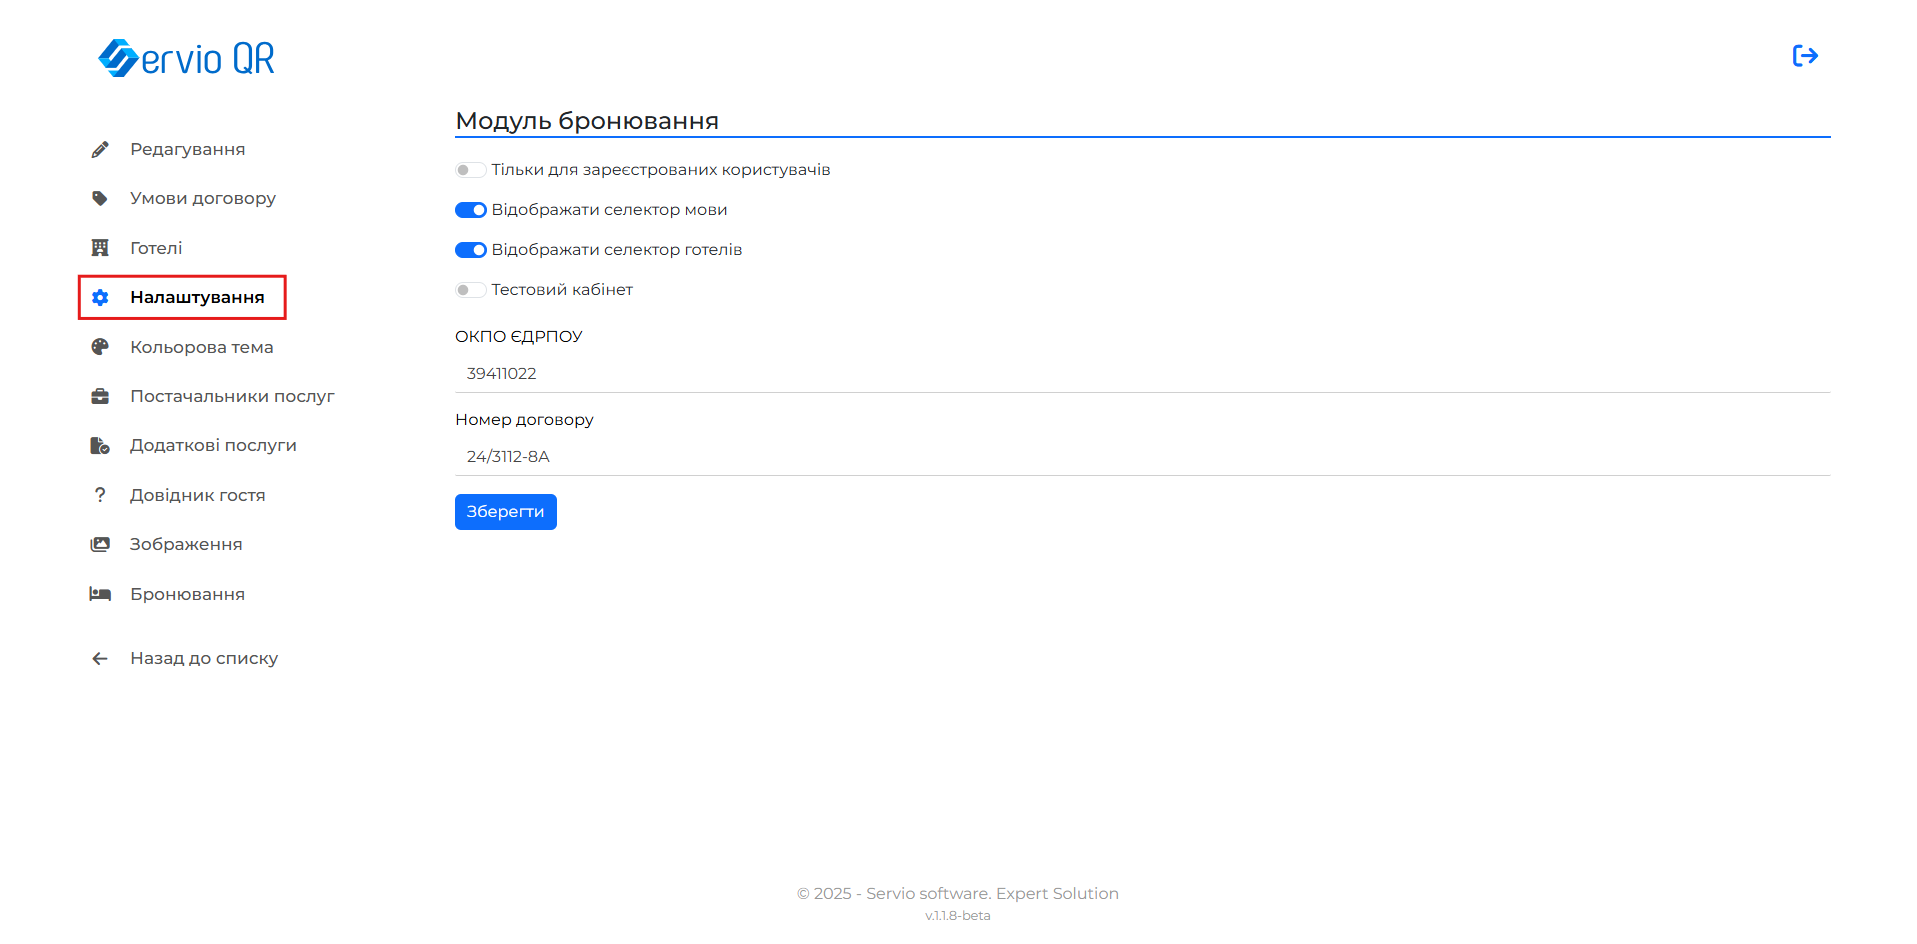Focus the ОКПО ЄДРПОУ input field

coord(1142,374)
